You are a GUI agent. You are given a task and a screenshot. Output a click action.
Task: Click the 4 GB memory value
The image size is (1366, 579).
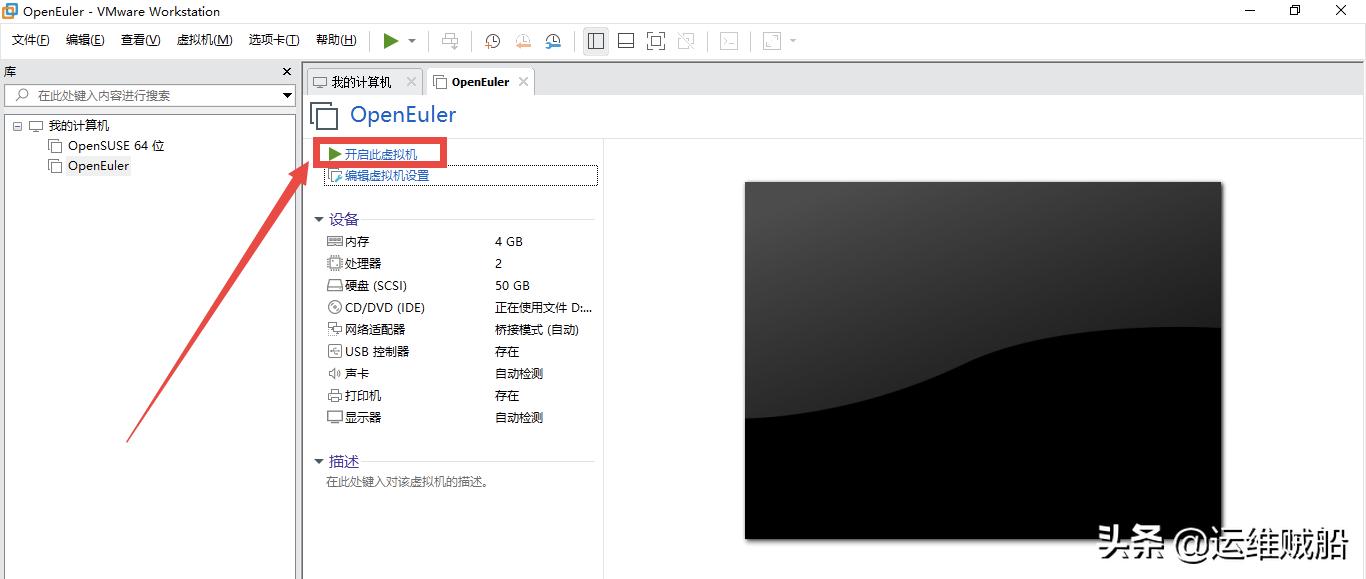pos(509,242)
